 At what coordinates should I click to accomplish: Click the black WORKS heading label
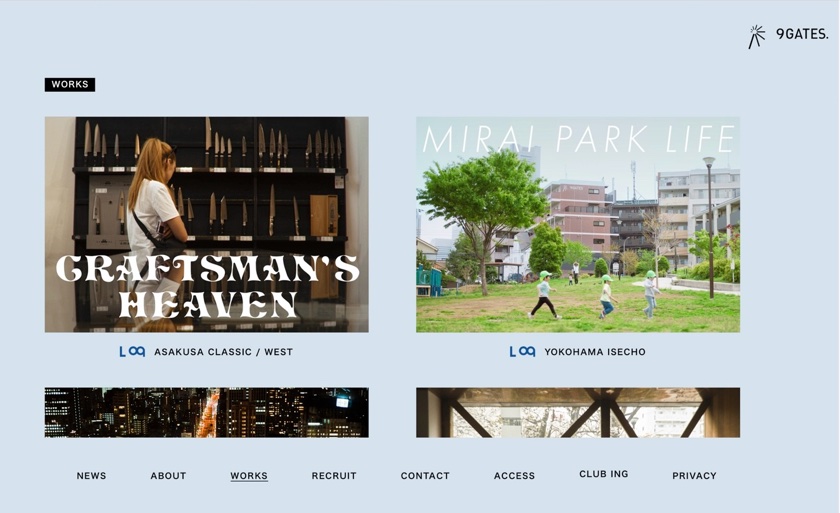(70, 85)
